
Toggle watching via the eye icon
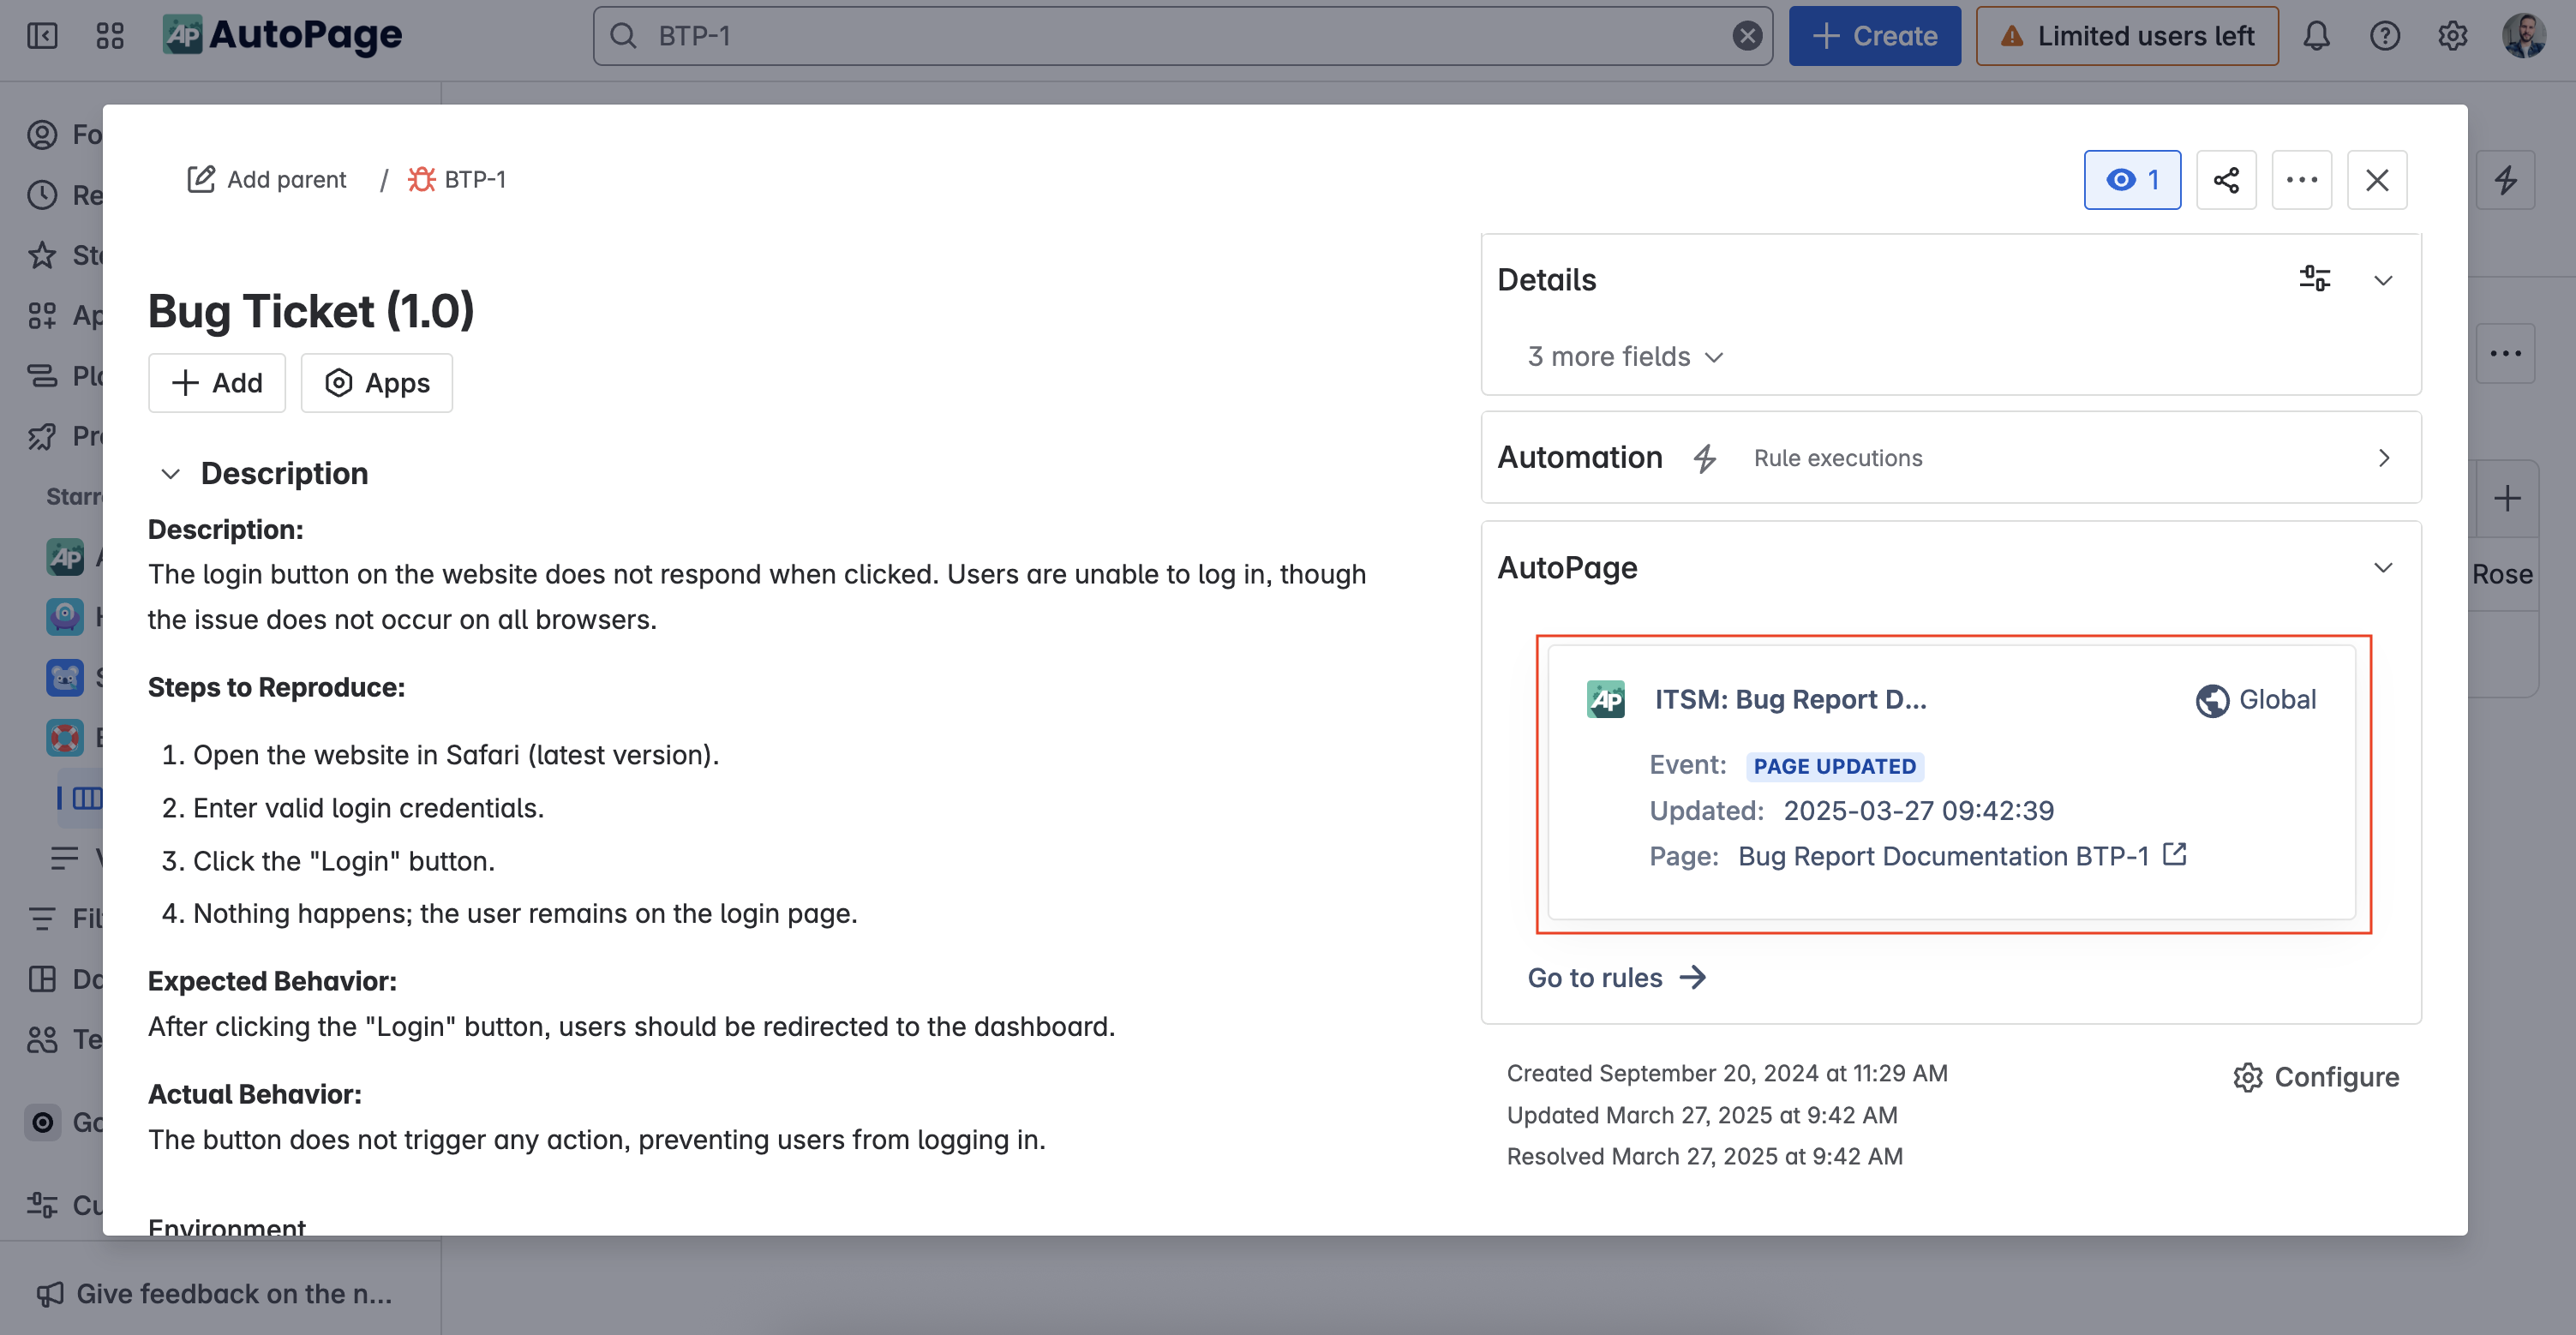pos(2132,179)
